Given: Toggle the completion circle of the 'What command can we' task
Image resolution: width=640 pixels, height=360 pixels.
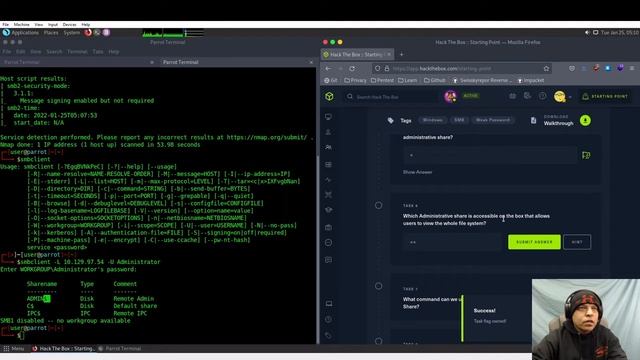Looking at the screenshot, I should click(379, 286).
